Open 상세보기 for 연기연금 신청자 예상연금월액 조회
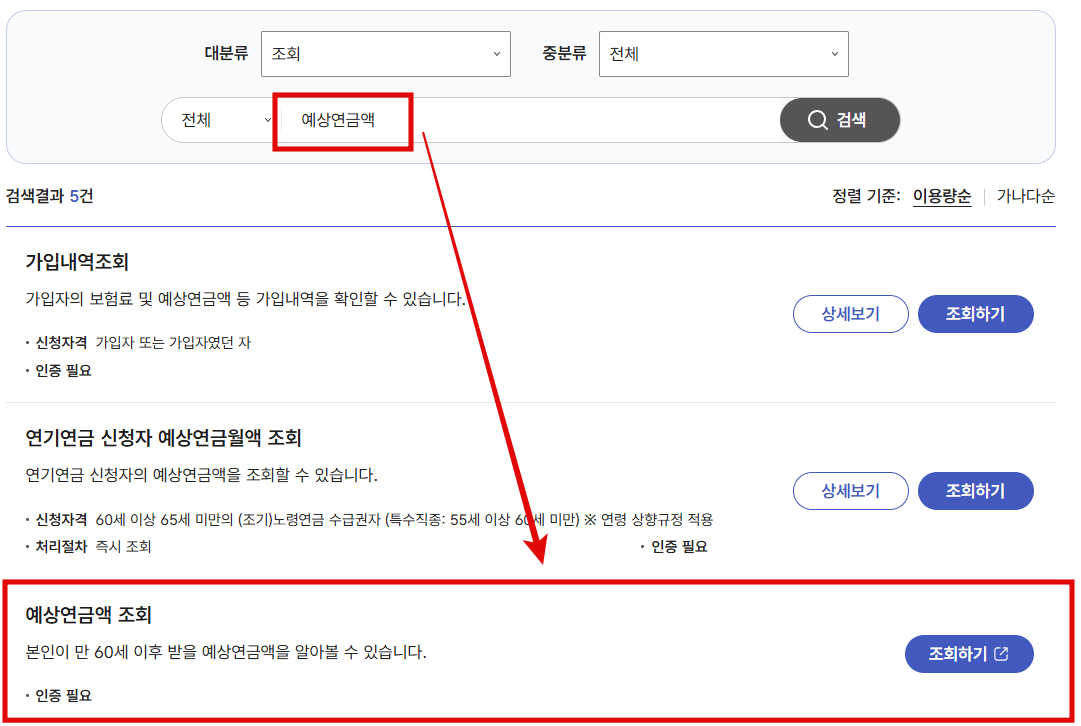1081x726 pixels. [x=850, y=490]
